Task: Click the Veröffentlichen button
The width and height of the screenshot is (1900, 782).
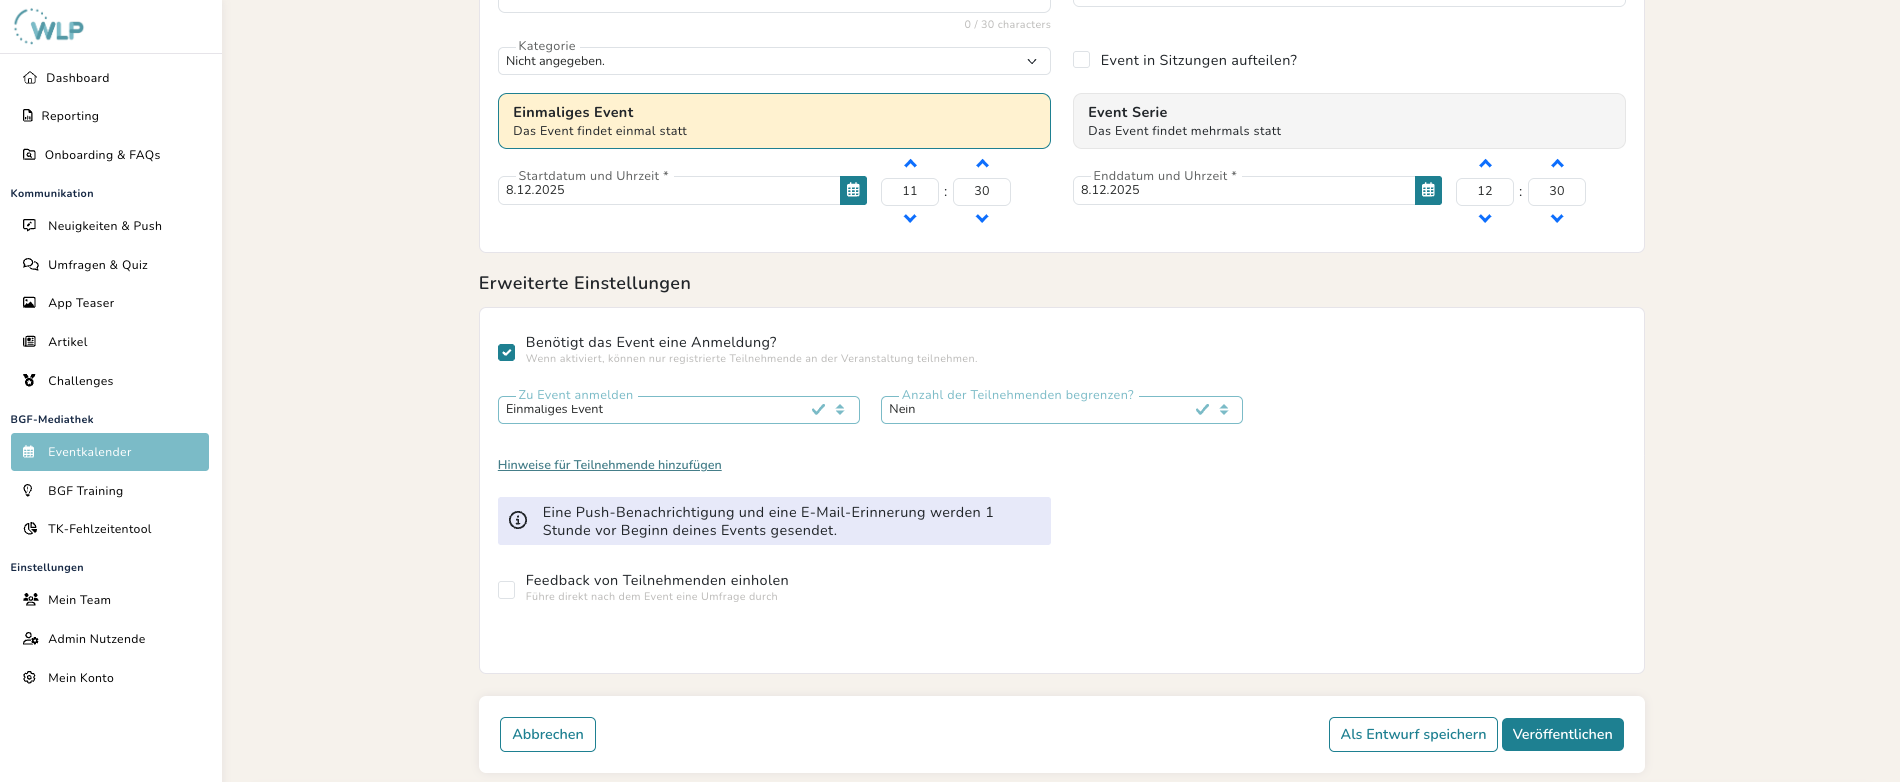Action: [1562, 734]
